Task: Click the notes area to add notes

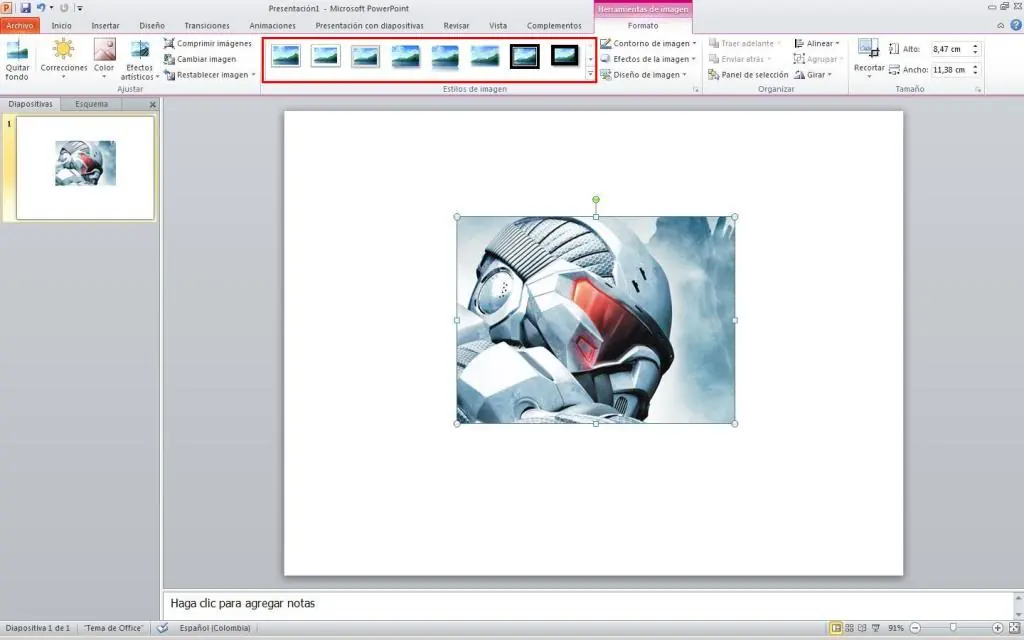Action: (x=588, y=603)
